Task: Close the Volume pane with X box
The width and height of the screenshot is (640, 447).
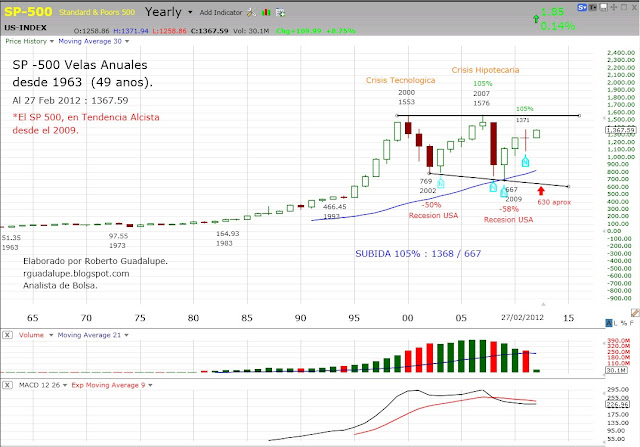Action: (7, 335)
